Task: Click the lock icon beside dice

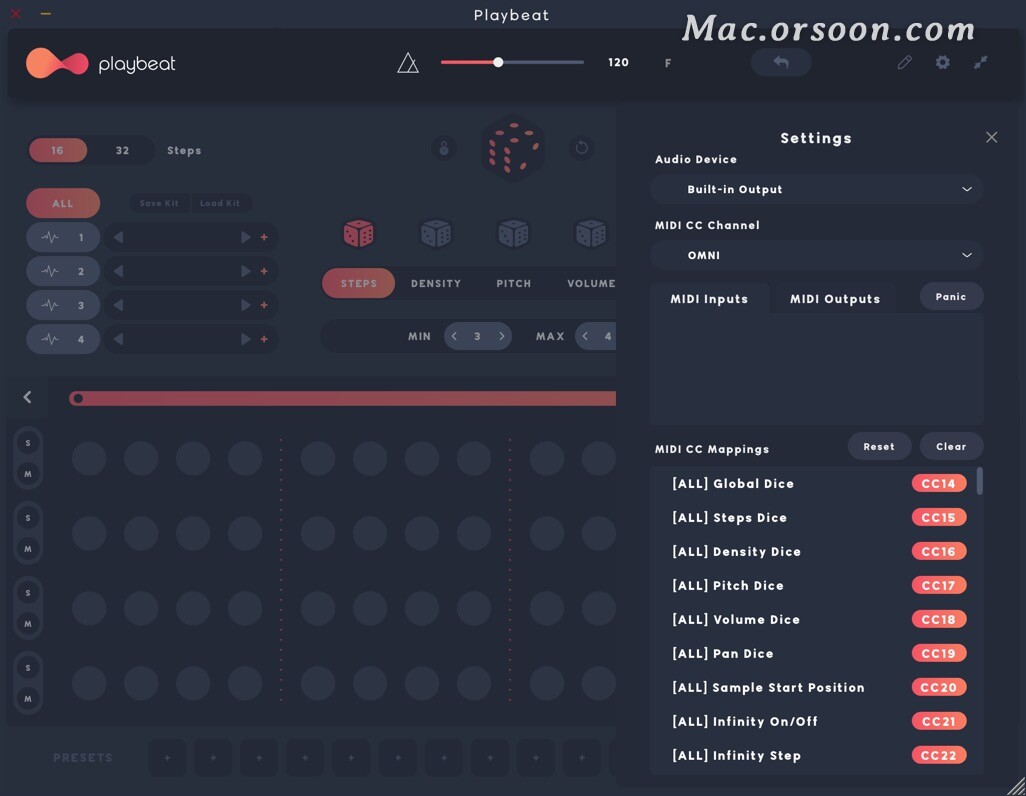Action: click(x=444, y=148)
